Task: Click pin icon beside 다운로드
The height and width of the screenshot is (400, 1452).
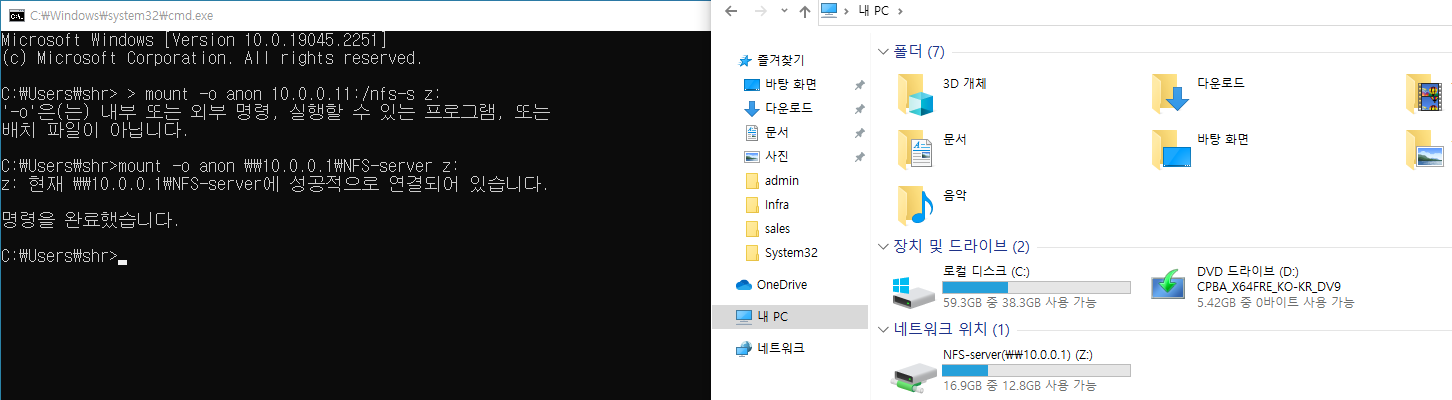Action: click(859, 109)
